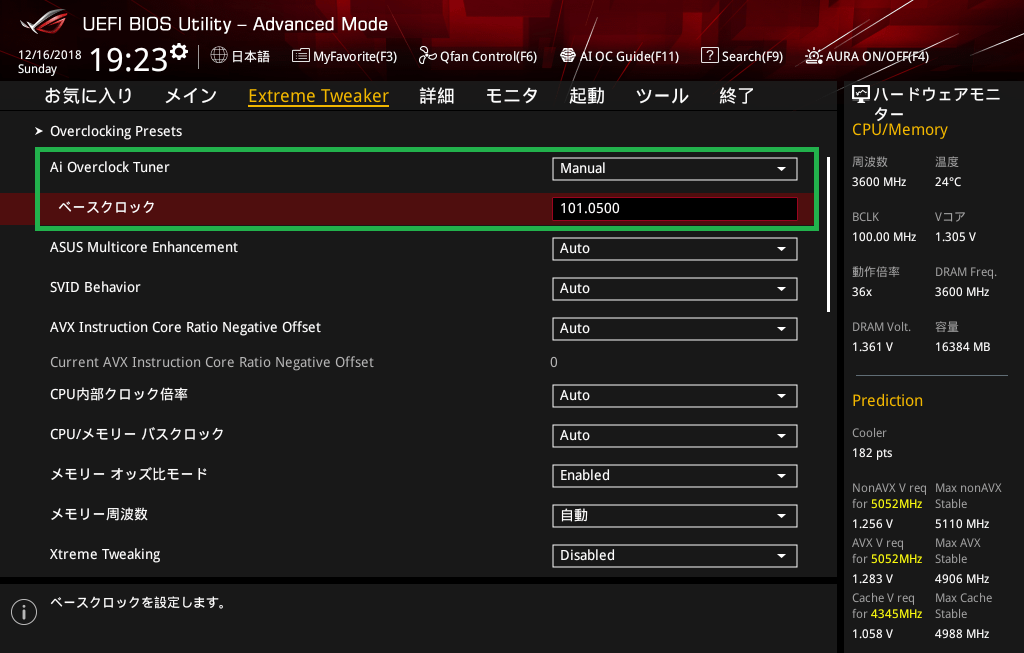Open ASUS Multicore Enhancement dropdown
The height and width of the screenshot is (653, 1024).
point(675,249)
